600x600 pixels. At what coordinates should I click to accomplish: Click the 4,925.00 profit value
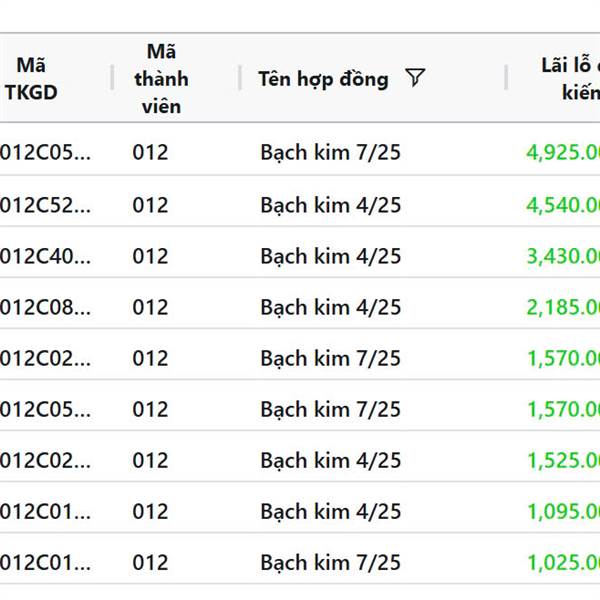tap(562, 153)
